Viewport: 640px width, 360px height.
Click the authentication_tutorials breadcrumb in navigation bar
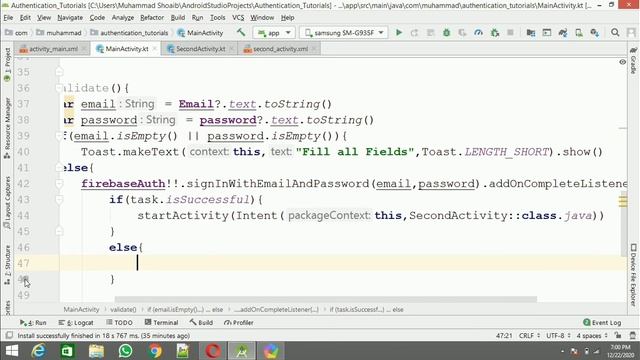pos(129,33)
